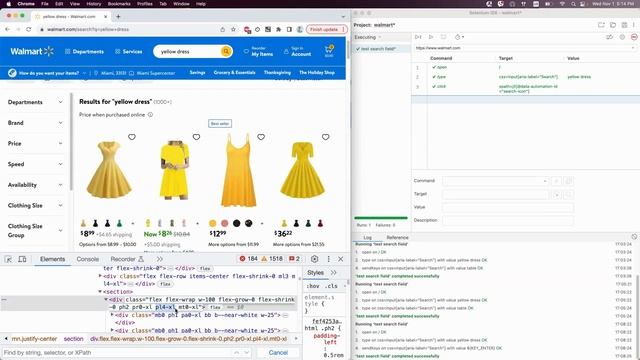
Task: Expand the Brand filter
Action: coord(35,123)
